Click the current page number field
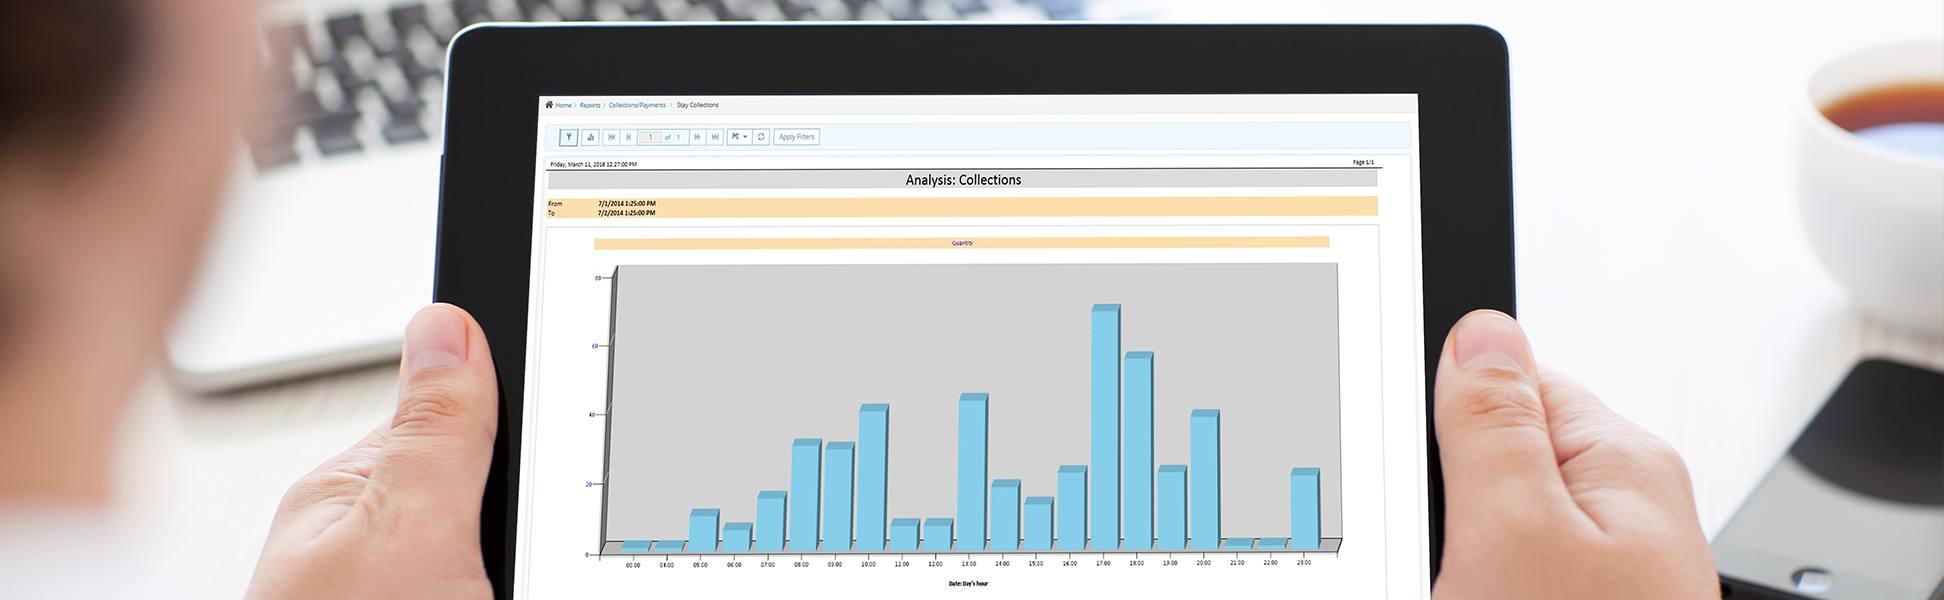Image resolution: width=1944 pixels, height=600 pixels. [650, 137]
